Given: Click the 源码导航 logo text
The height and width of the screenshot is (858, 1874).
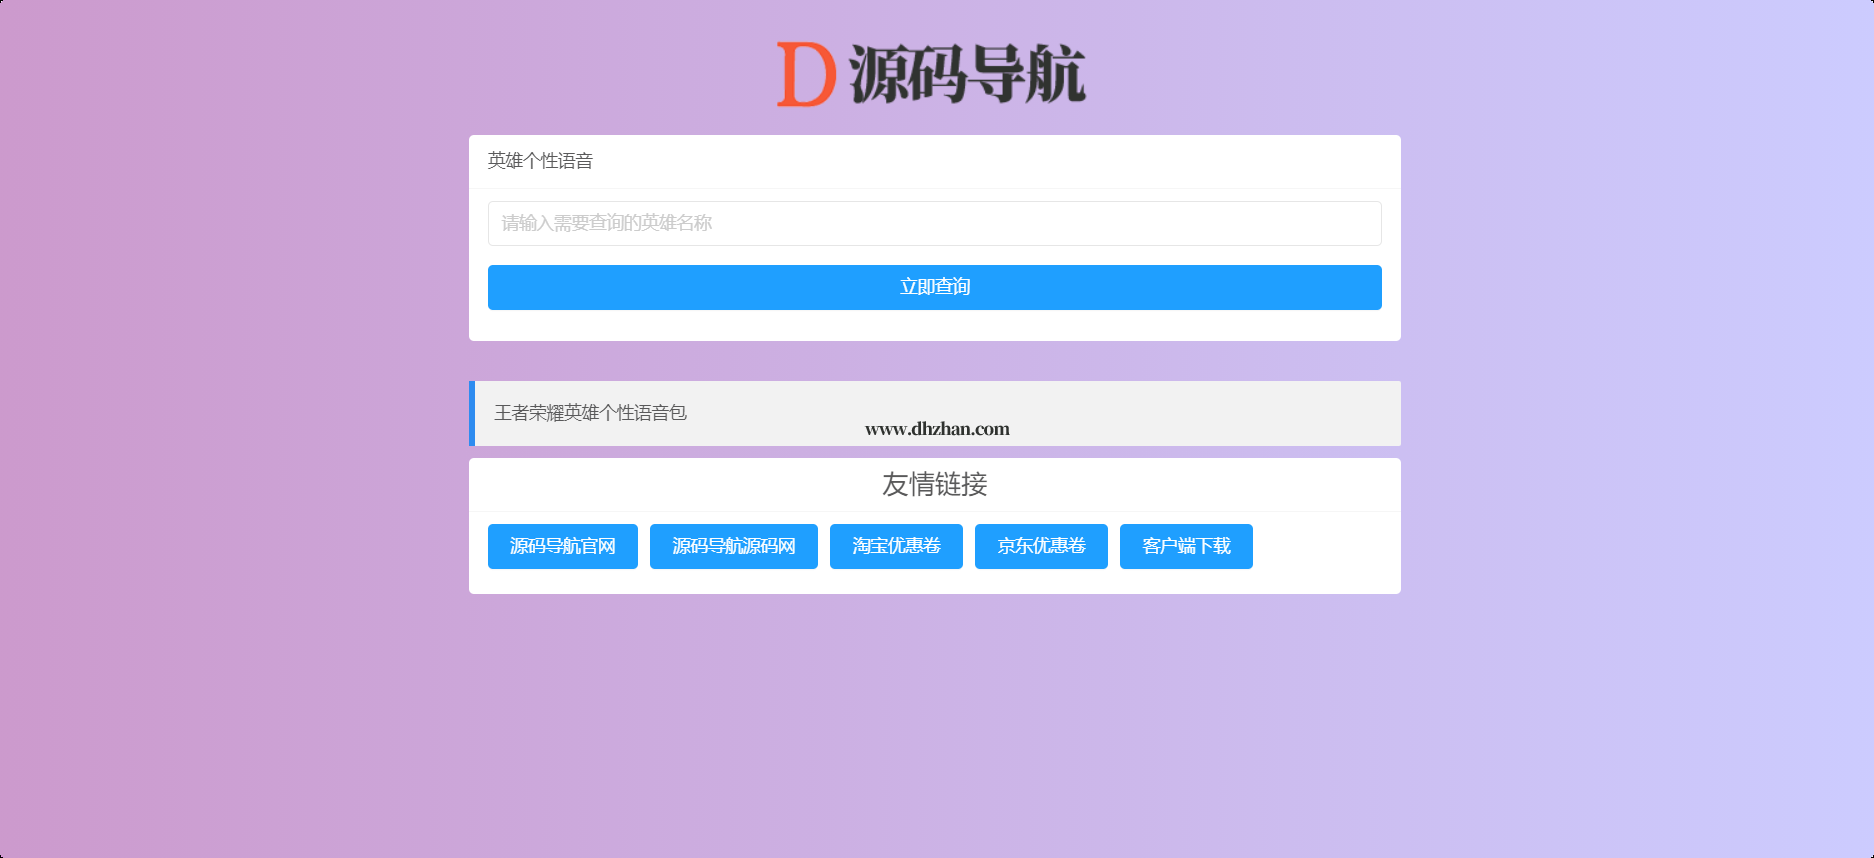Looking at the screenshot, I should click(967, 75).
